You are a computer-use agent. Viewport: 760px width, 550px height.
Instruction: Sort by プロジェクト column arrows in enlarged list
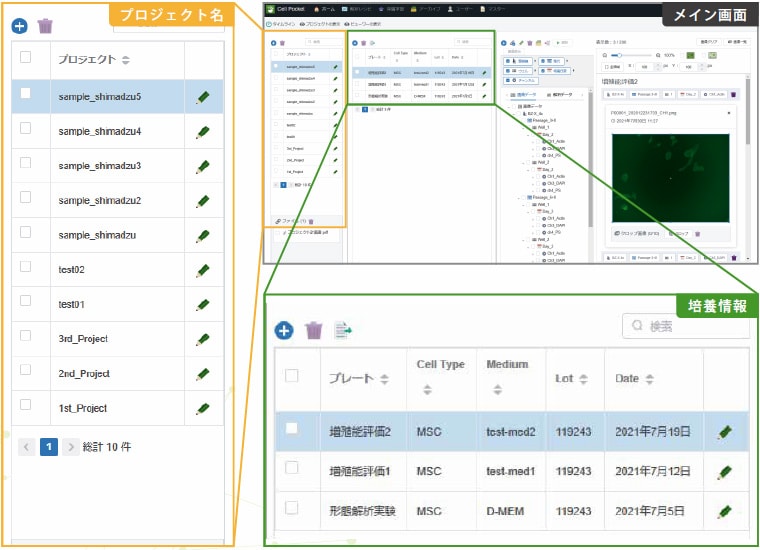click(126, 60)
